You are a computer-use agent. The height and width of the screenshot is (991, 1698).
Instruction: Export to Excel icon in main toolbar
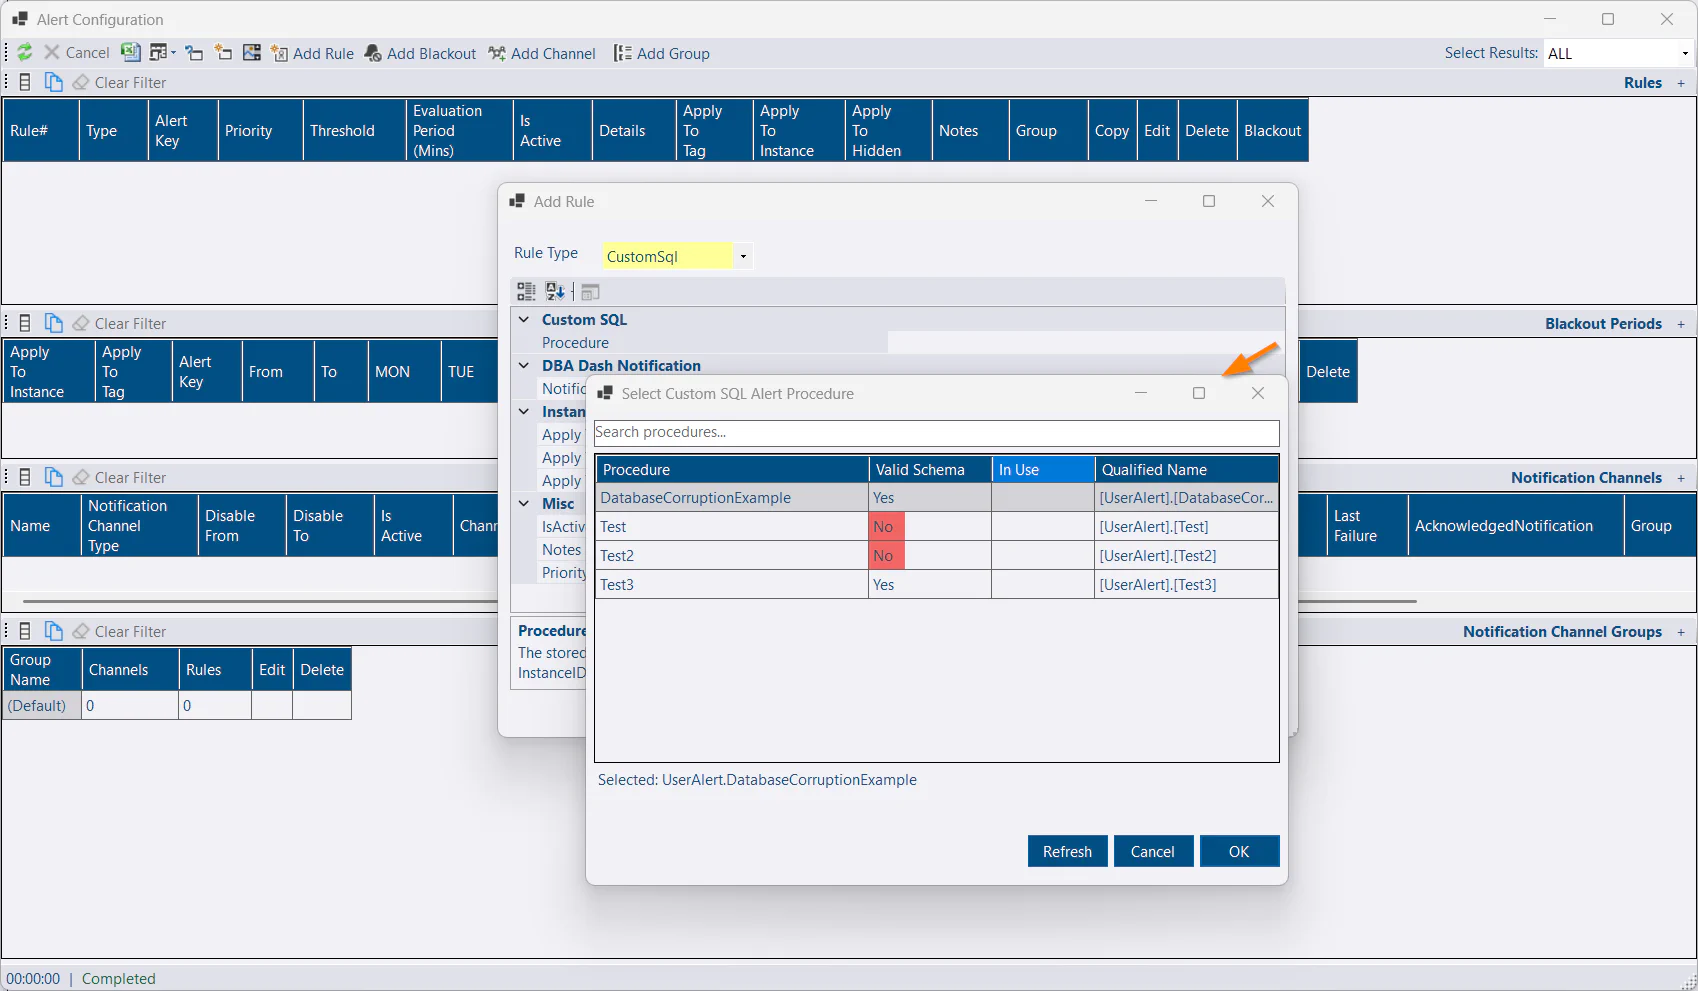[x=130, y=53]
